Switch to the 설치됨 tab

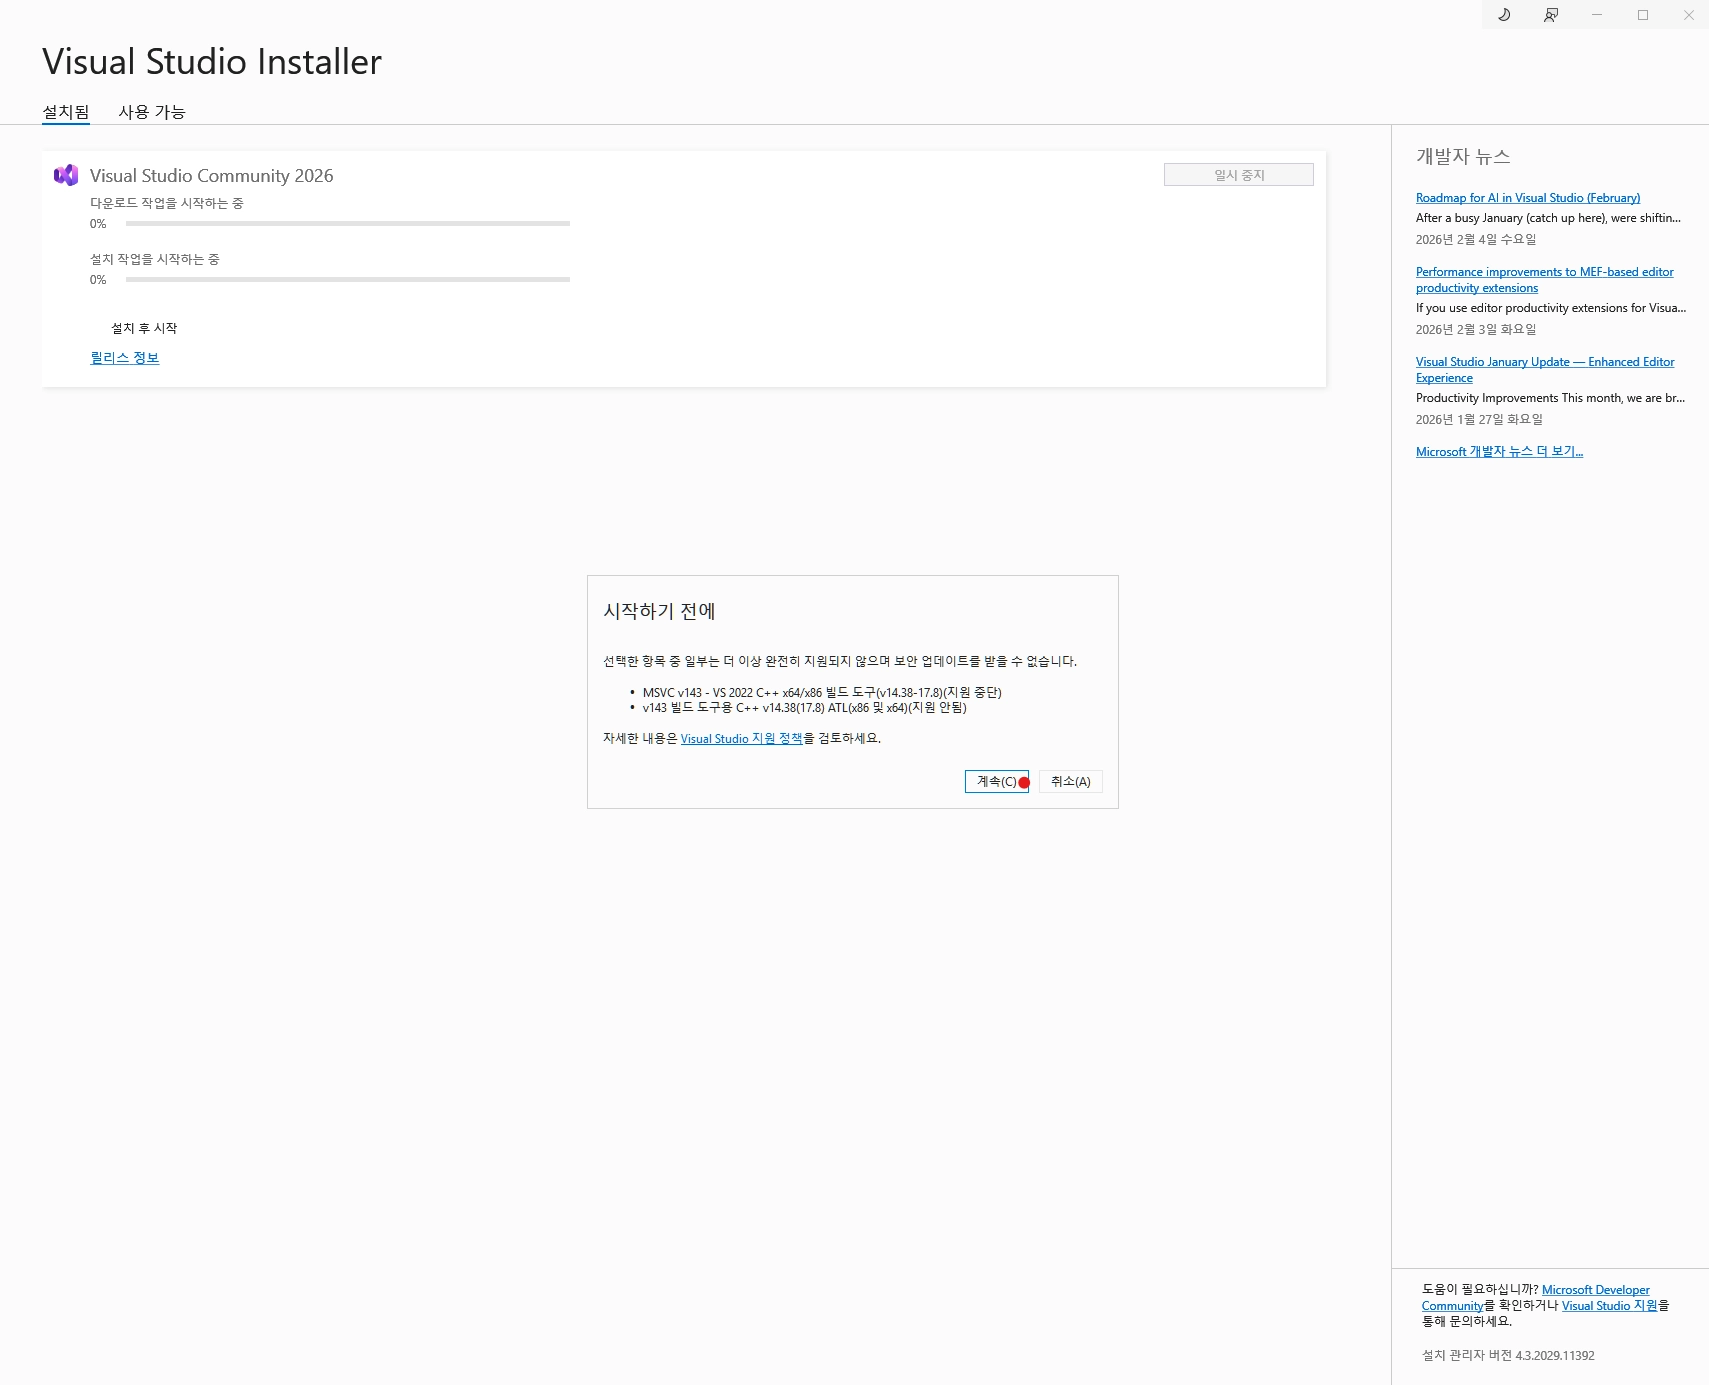(x=66, y=112)
